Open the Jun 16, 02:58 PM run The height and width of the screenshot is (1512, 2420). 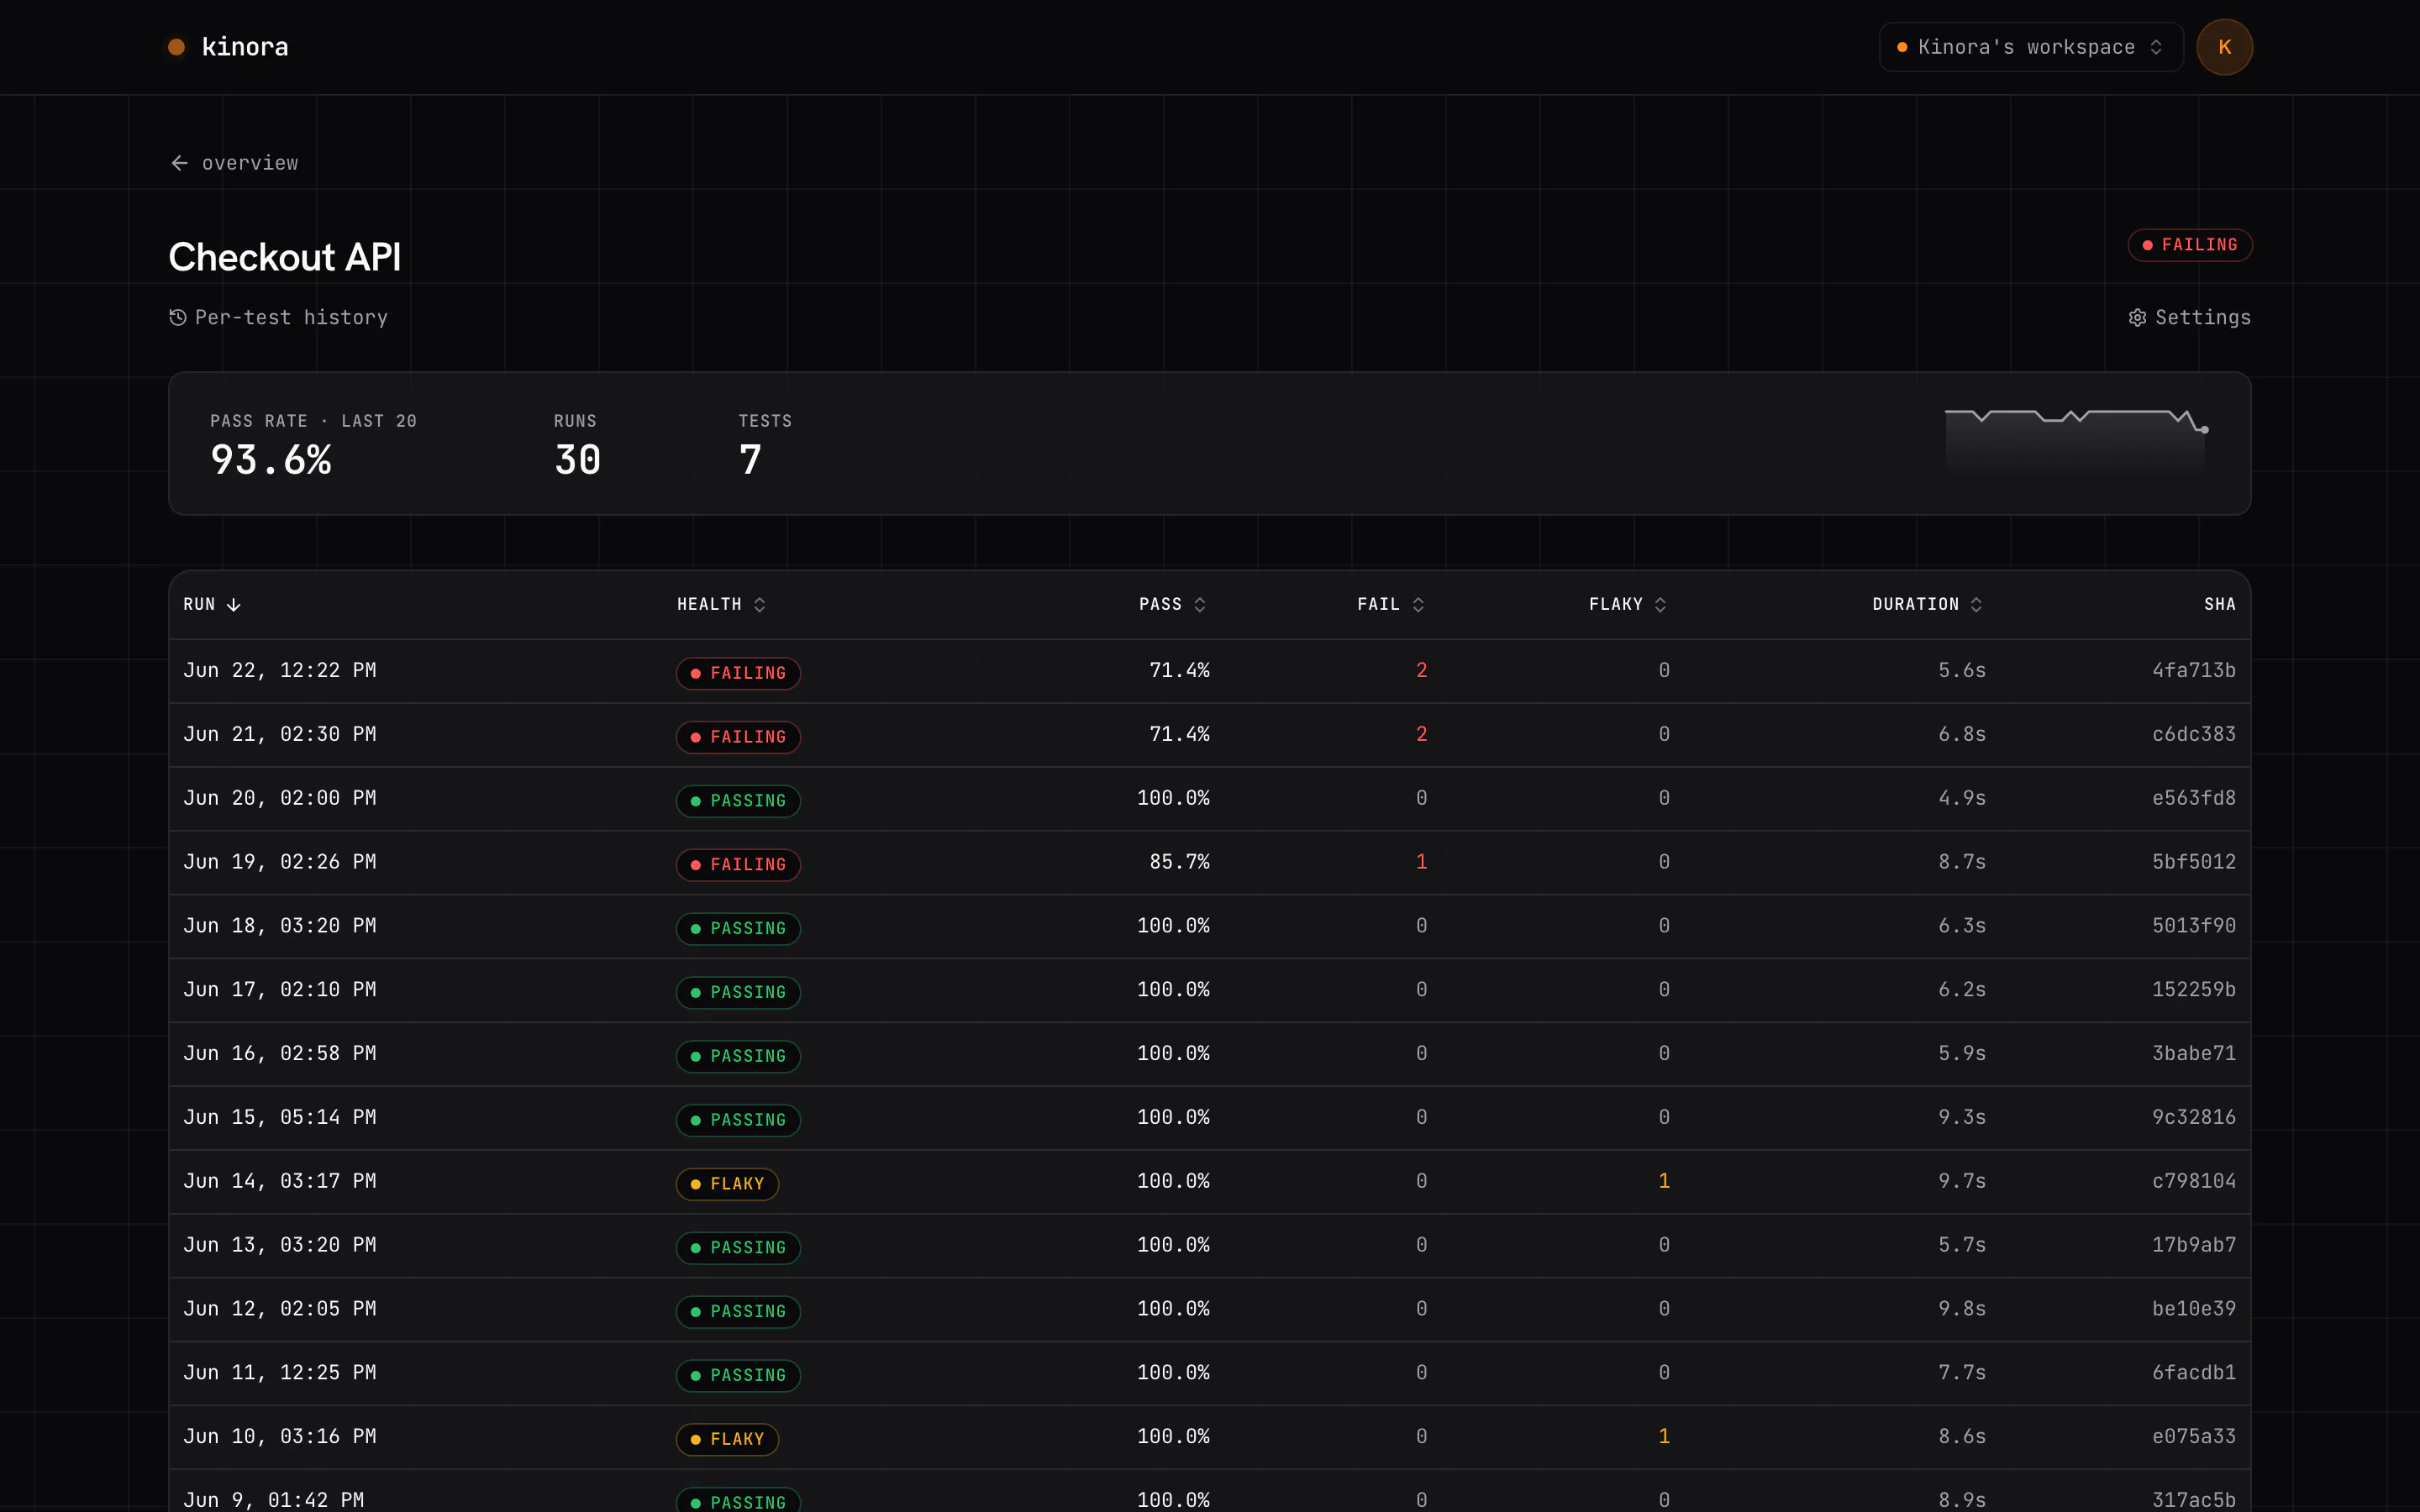[x=1209, y=1054]
